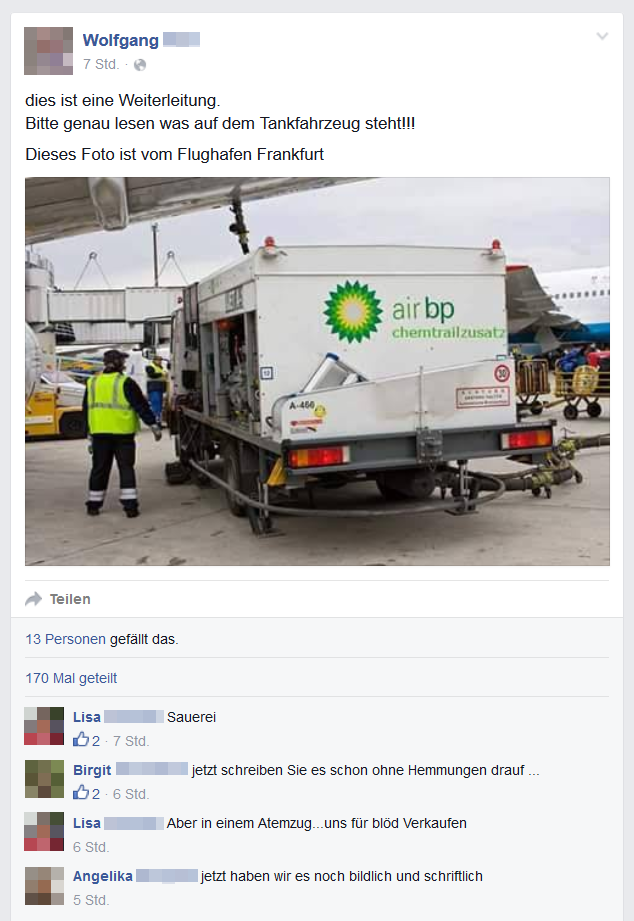Click the Teilen share button
This screenshot has height=921, width=634.
click(58, 599)
